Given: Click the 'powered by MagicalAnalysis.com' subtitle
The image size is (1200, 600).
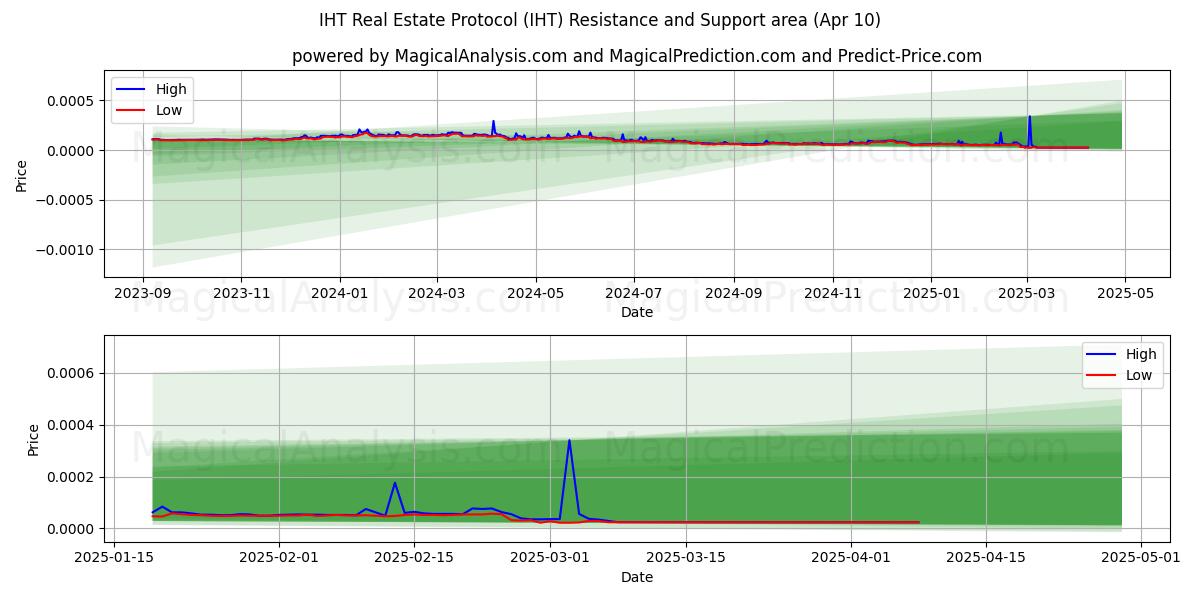Looking at the screenshot, I should [637, 56].
